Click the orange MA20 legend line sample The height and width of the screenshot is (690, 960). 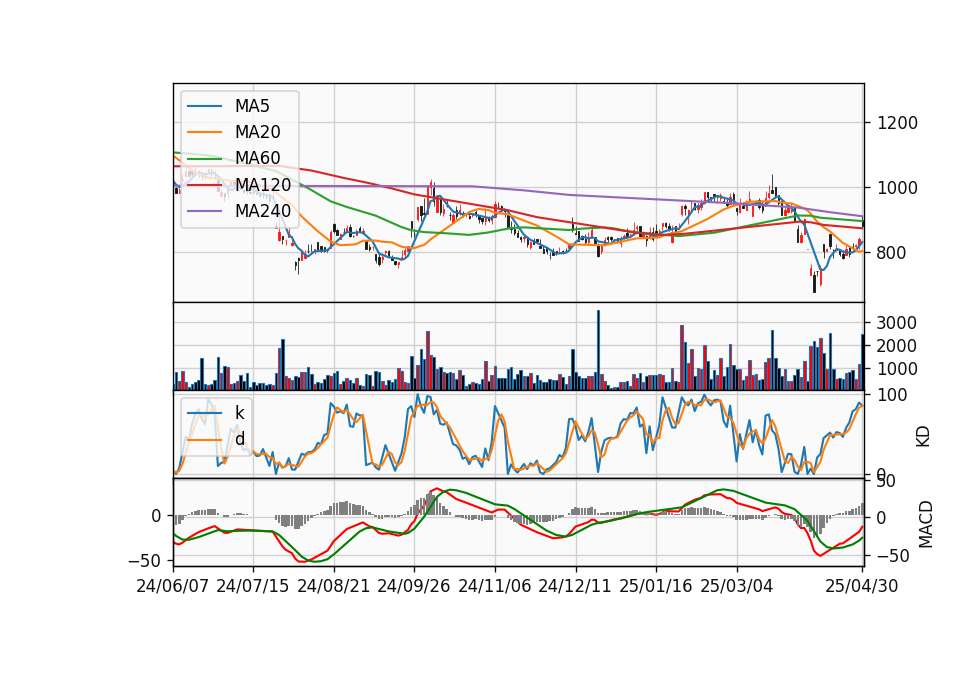coord(204,132)
